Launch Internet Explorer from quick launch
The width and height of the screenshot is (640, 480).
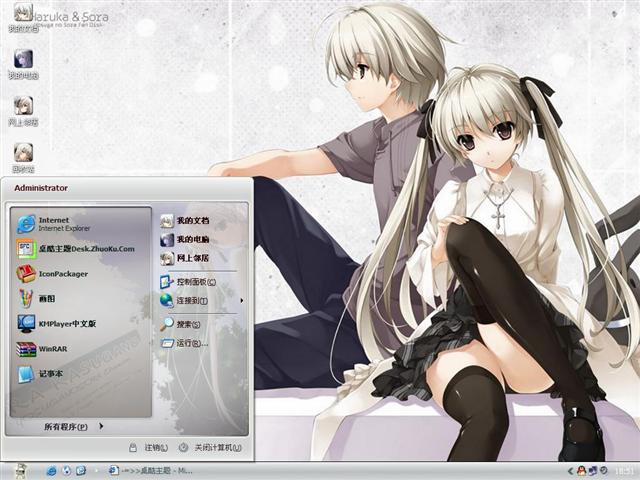coord(51,471)
